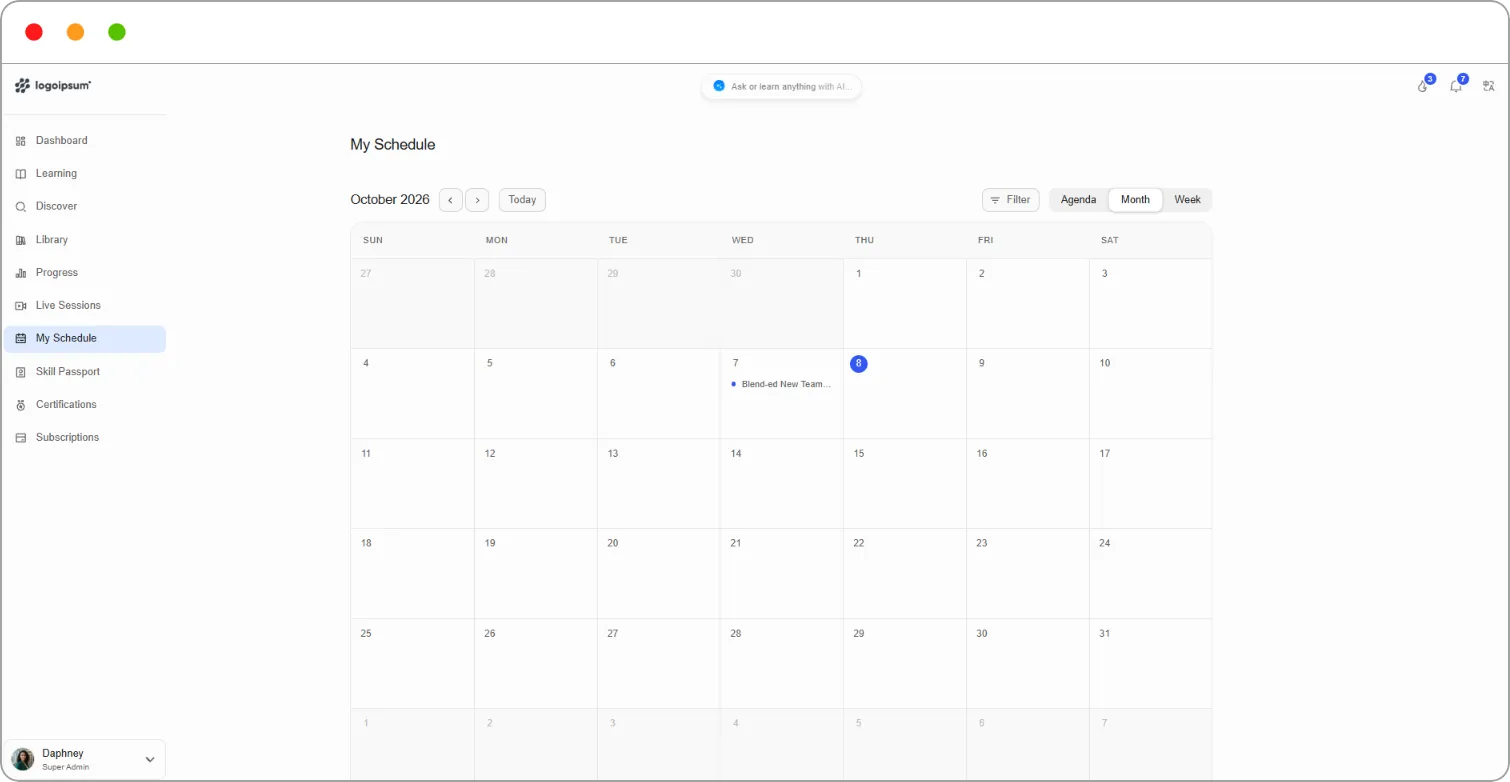
Task: Go to the Progress bar-chart icon
Action: [x=21, y=273]
